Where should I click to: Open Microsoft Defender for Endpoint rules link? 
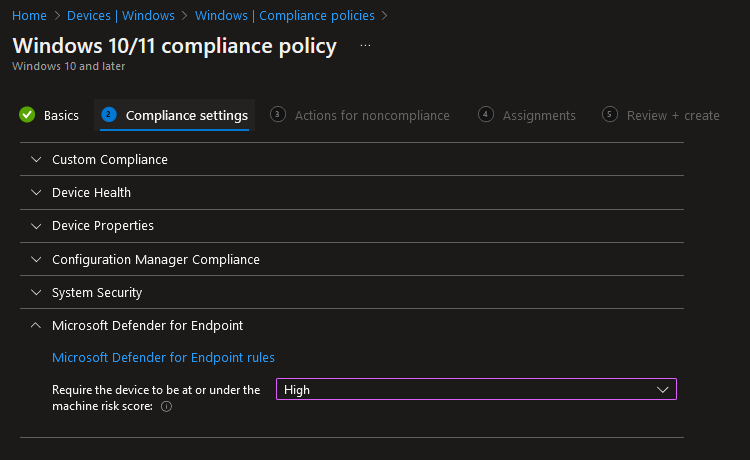(163, 358)
